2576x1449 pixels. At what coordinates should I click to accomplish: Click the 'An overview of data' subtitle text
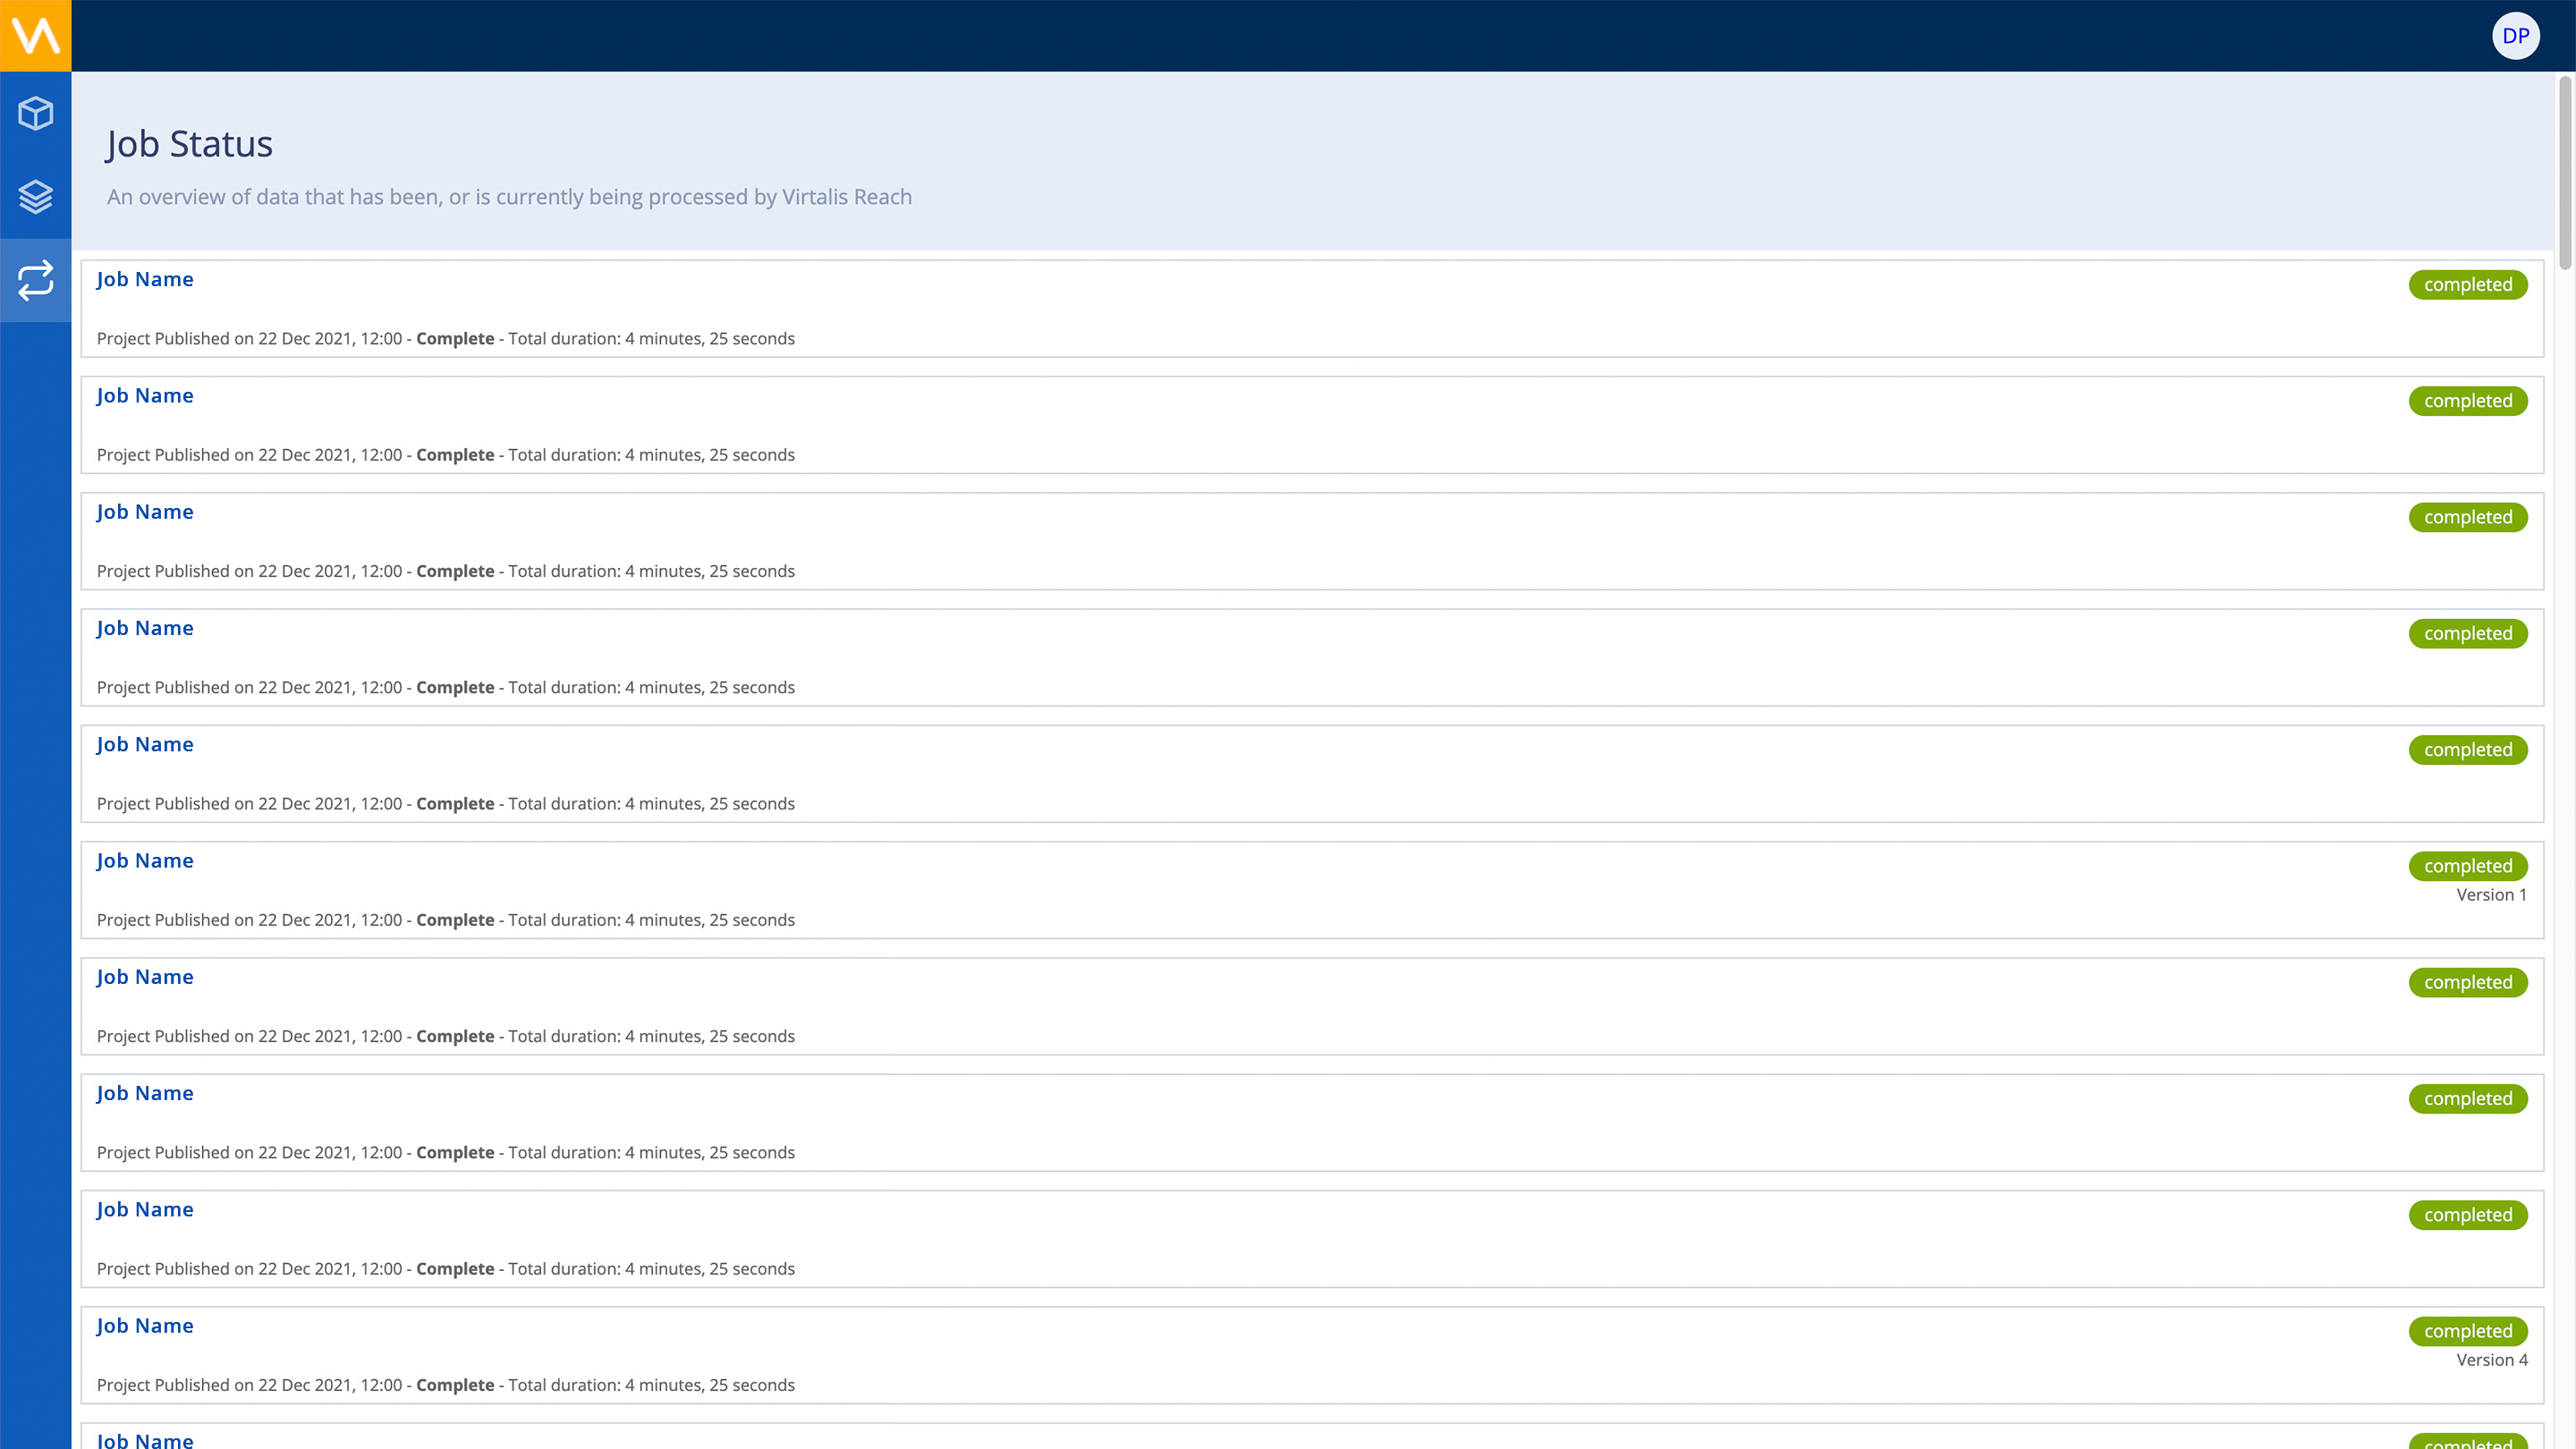(x=509, y=197)
